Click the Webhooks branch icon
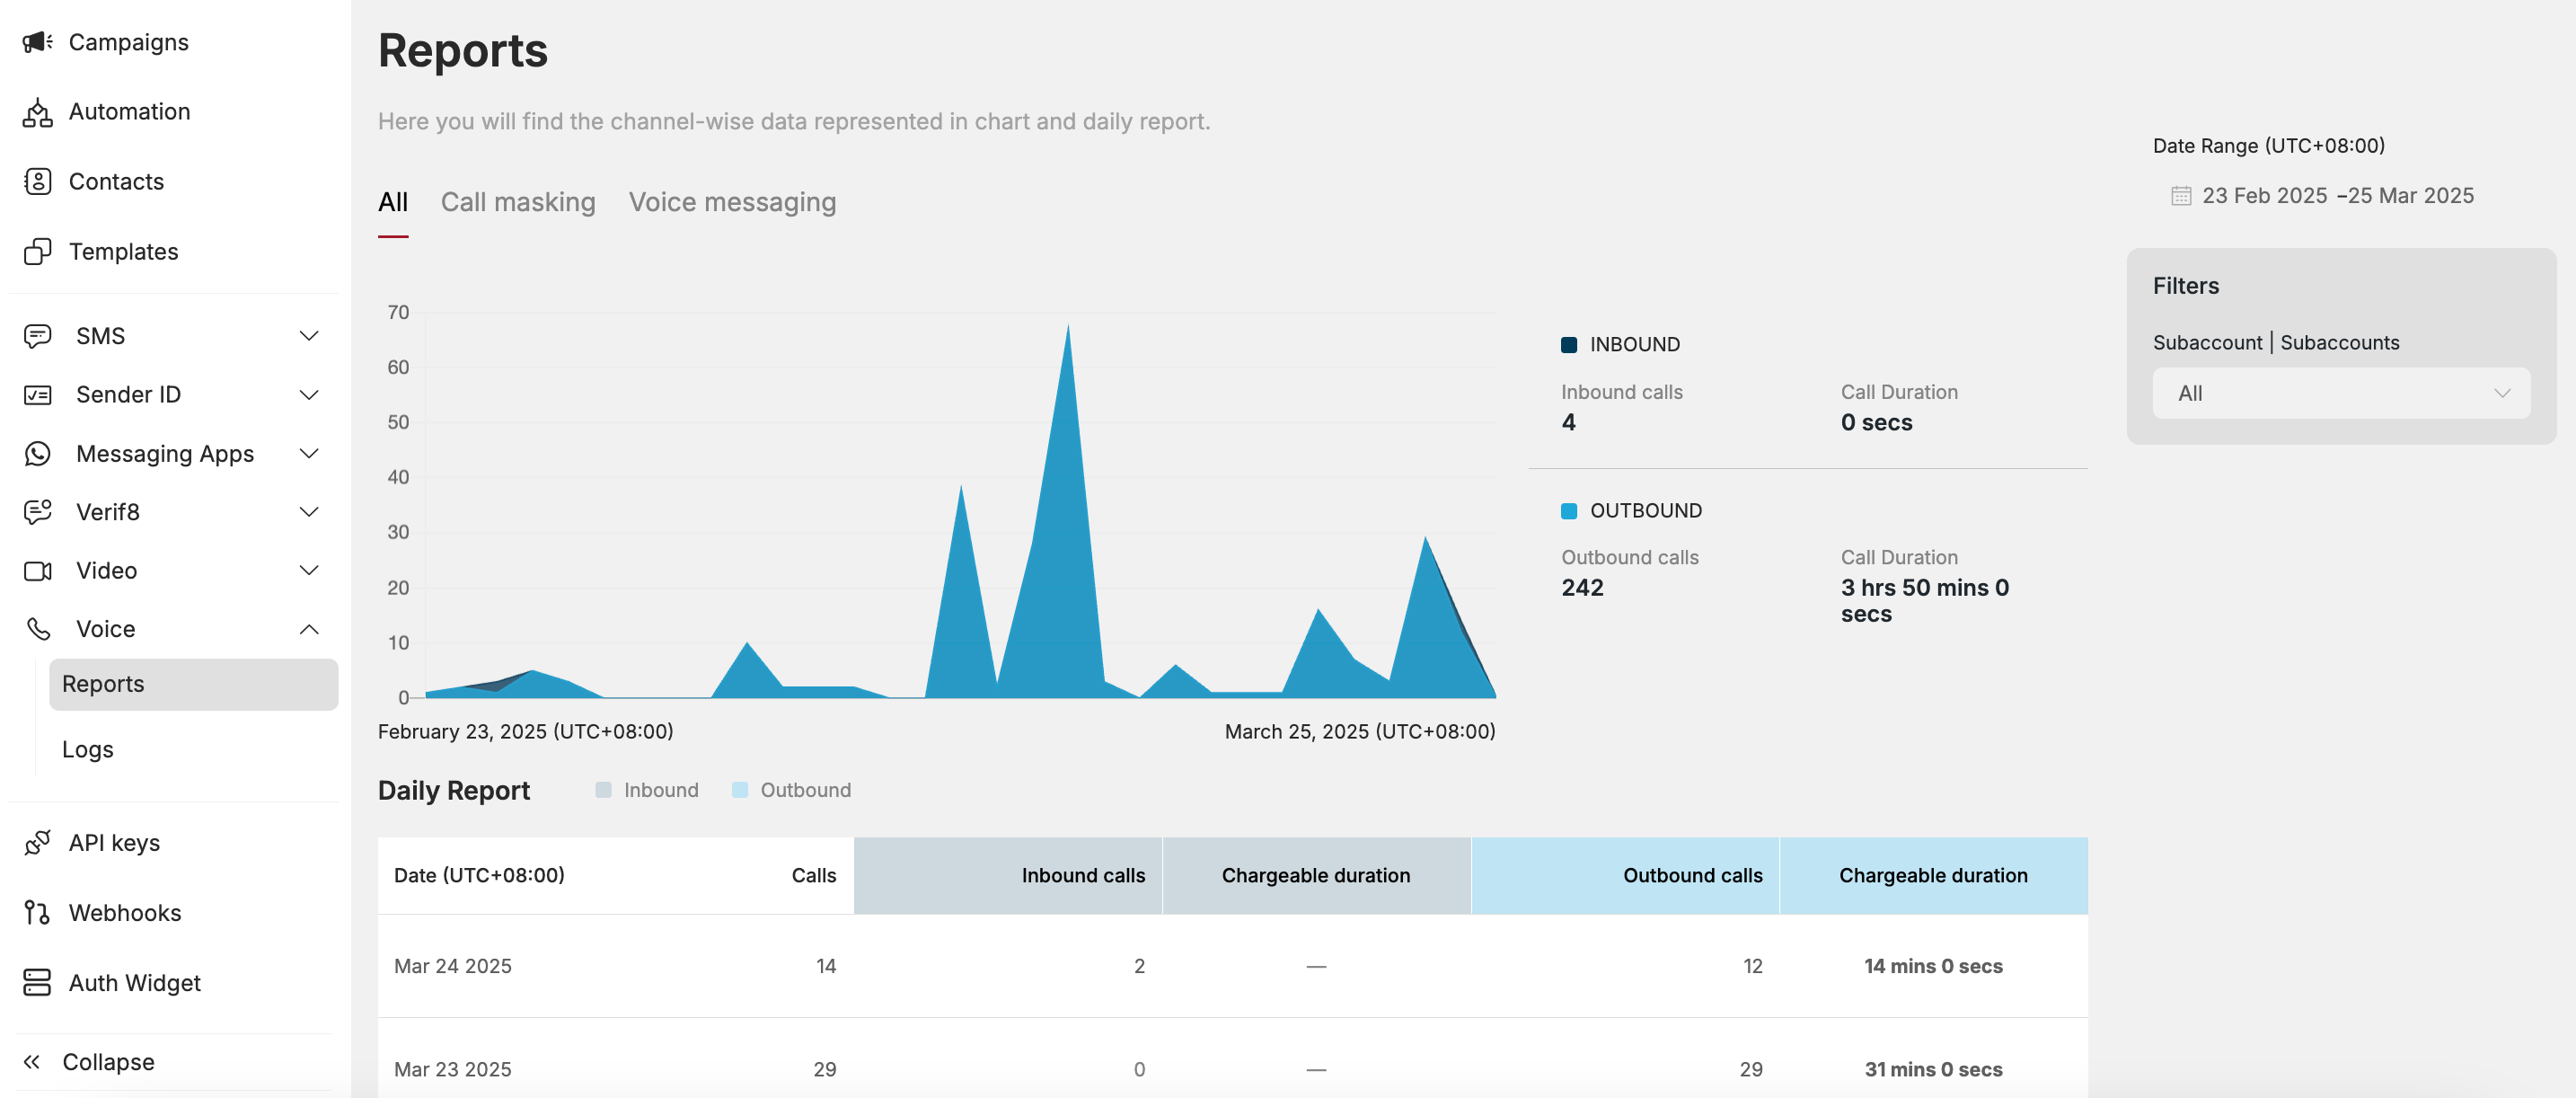The image size is (2576, 1098). 37,913
